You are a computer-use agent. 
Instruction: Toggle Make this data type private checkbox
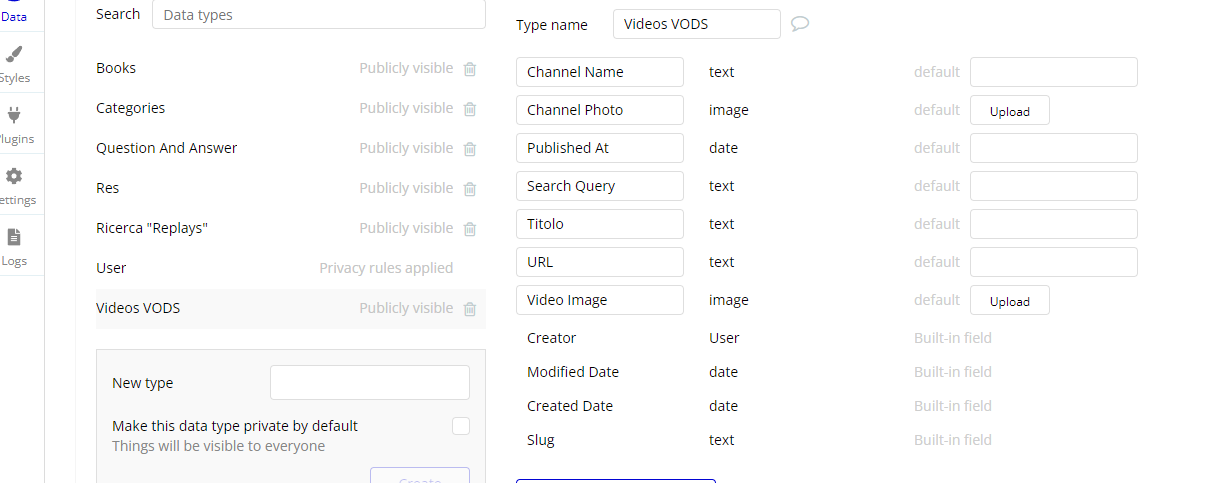(461, 427)
